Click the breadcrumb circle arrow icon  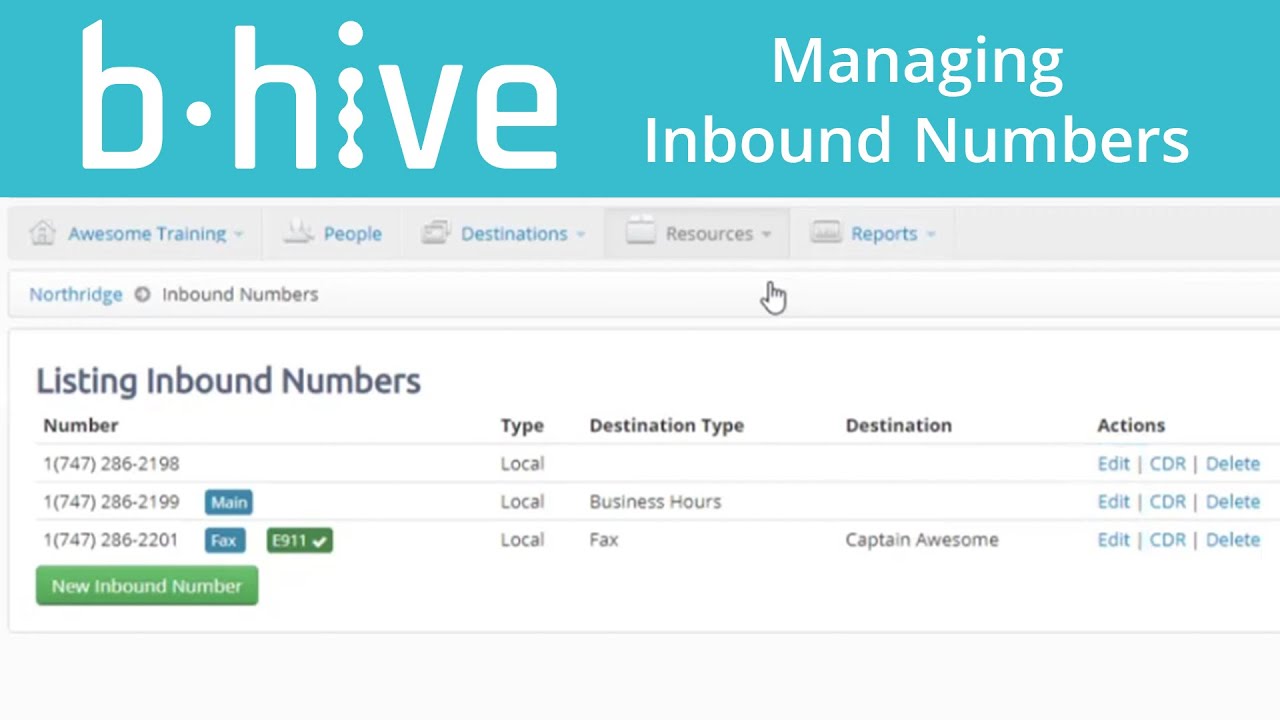[142, 294]
